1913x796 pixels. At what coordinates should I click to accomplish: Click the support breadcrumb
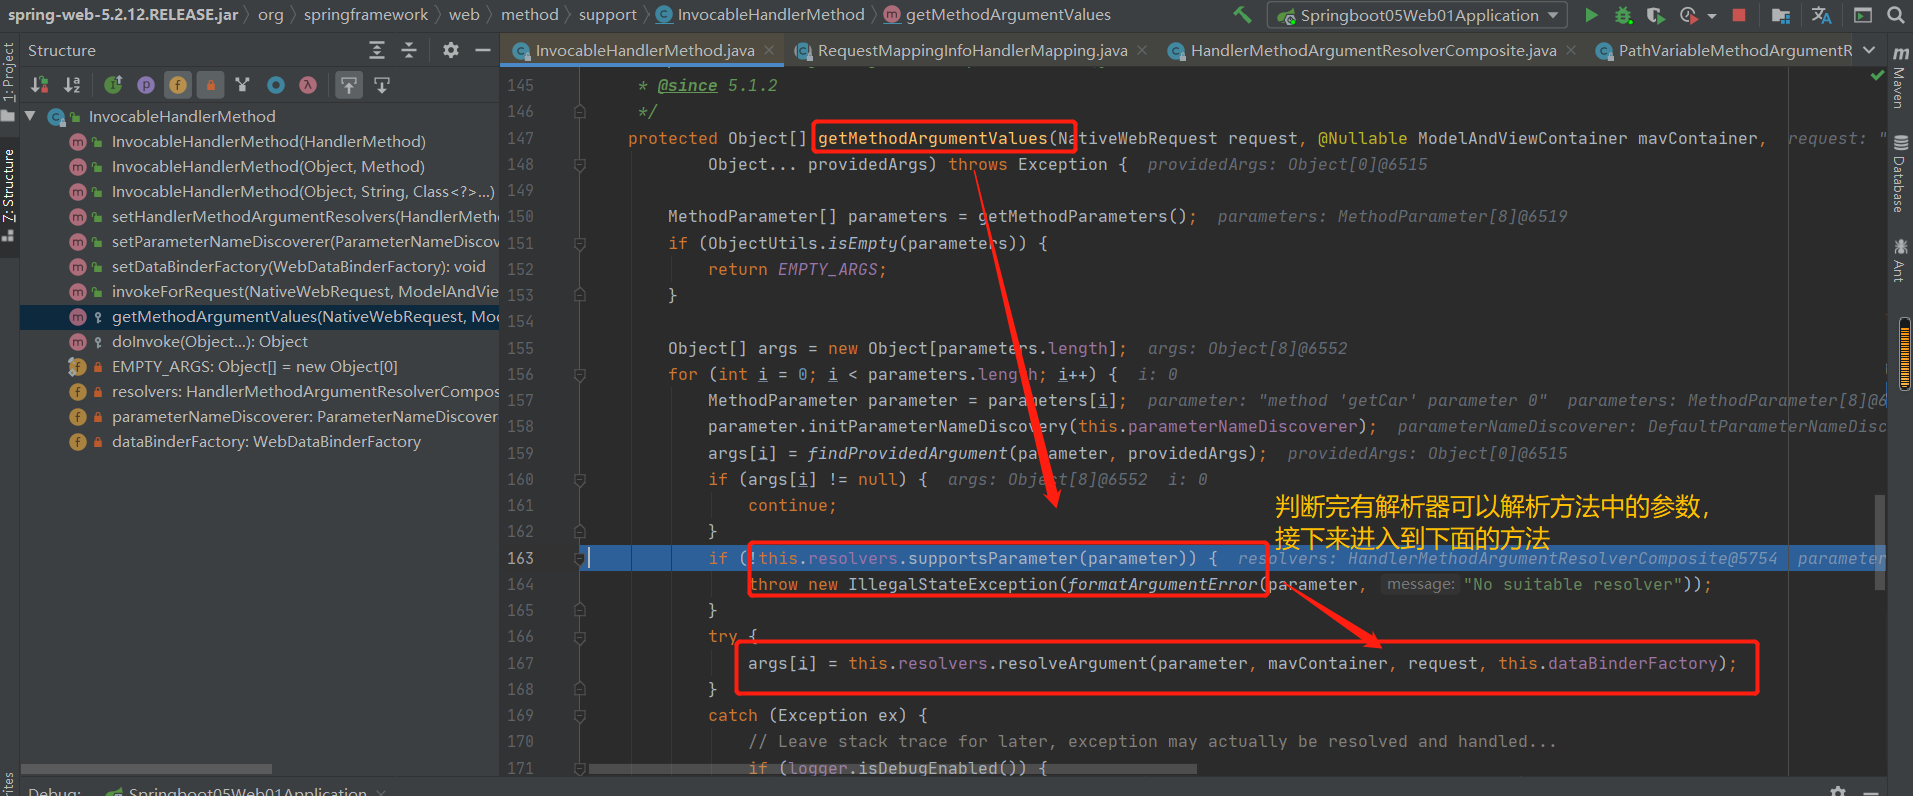click(607, 14)
